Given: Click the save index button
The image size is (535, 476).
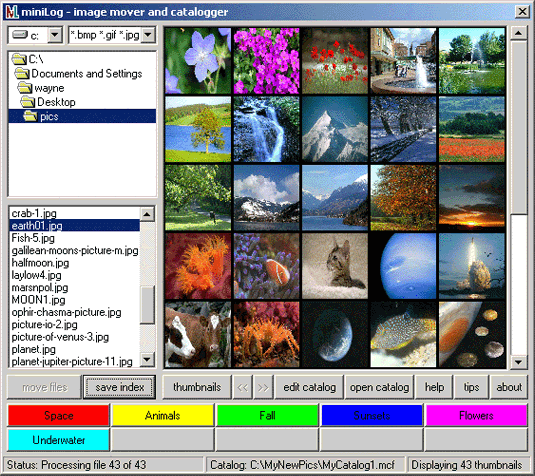Looking at the screenshot, I should pyautogui.click(x=119, y=387).
